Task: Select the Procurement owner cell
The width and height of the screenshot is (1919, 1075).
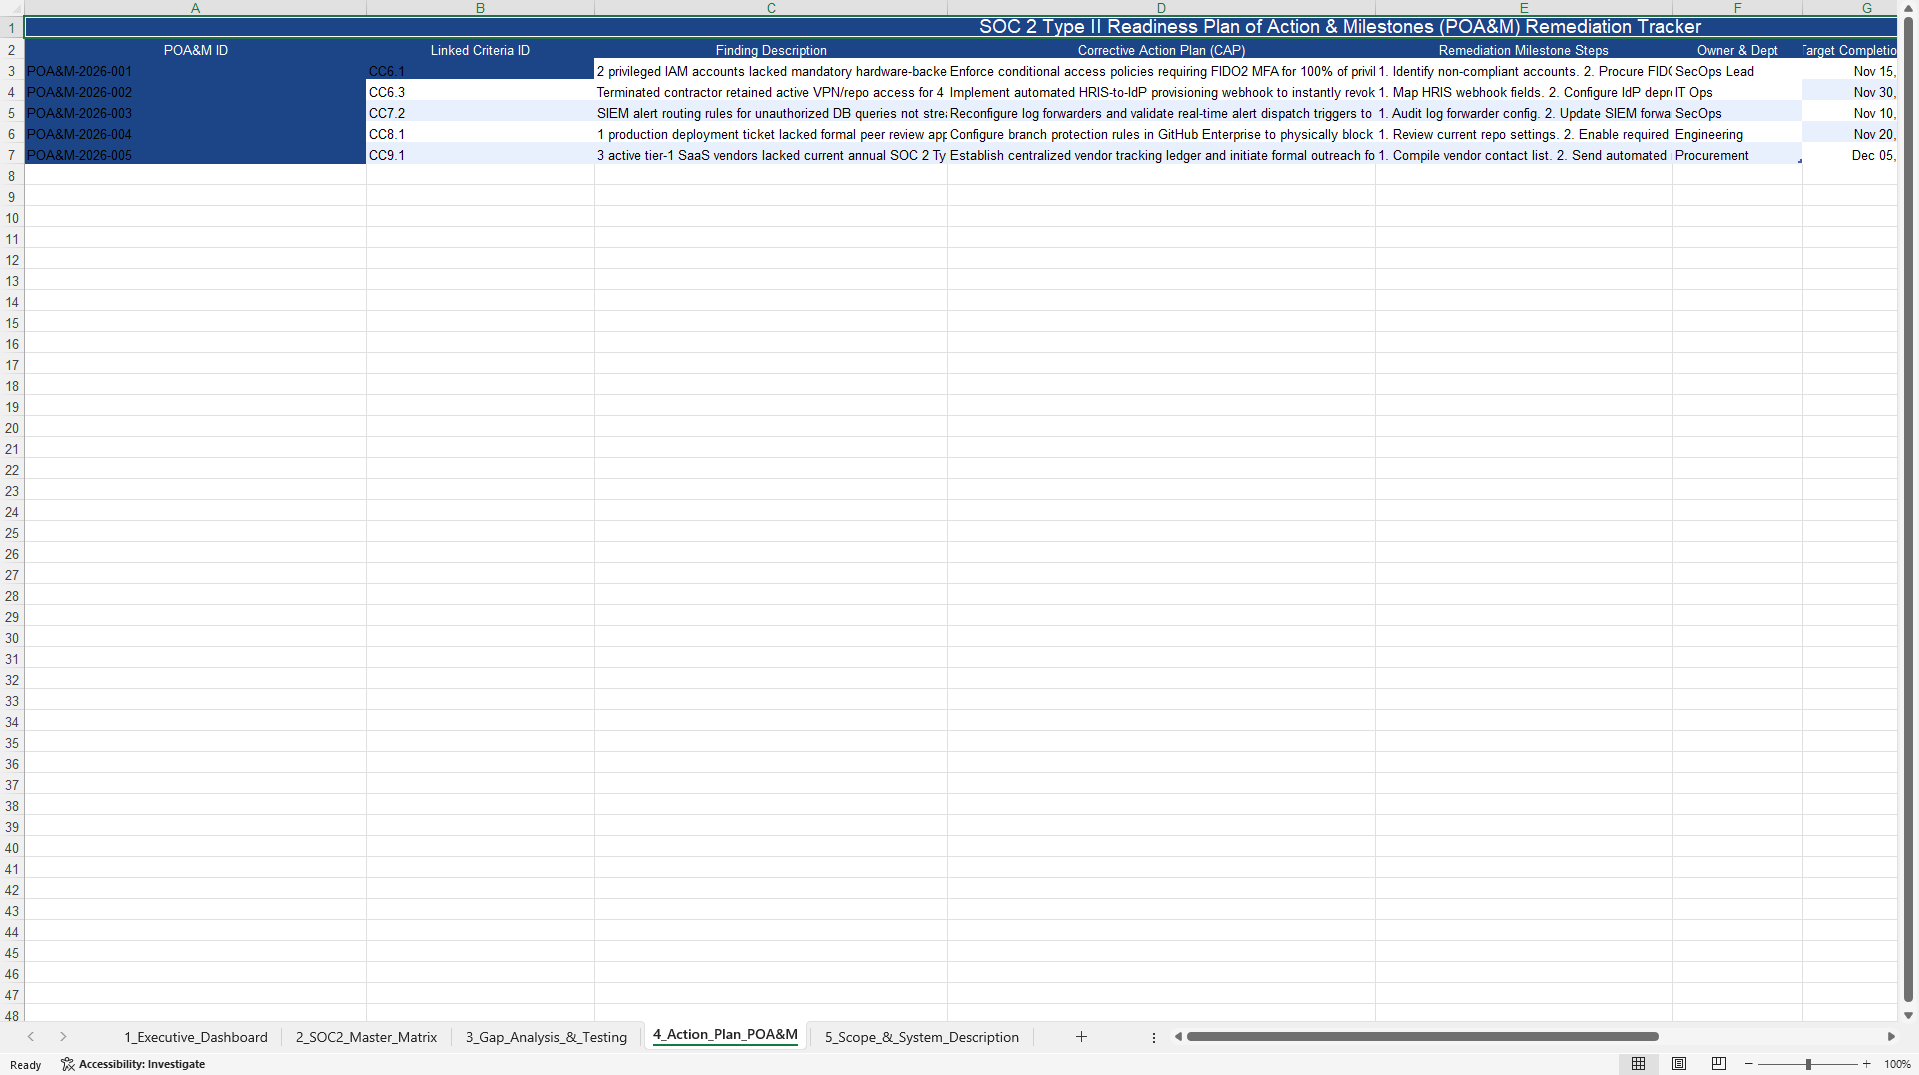Action: coord(1737,155)
